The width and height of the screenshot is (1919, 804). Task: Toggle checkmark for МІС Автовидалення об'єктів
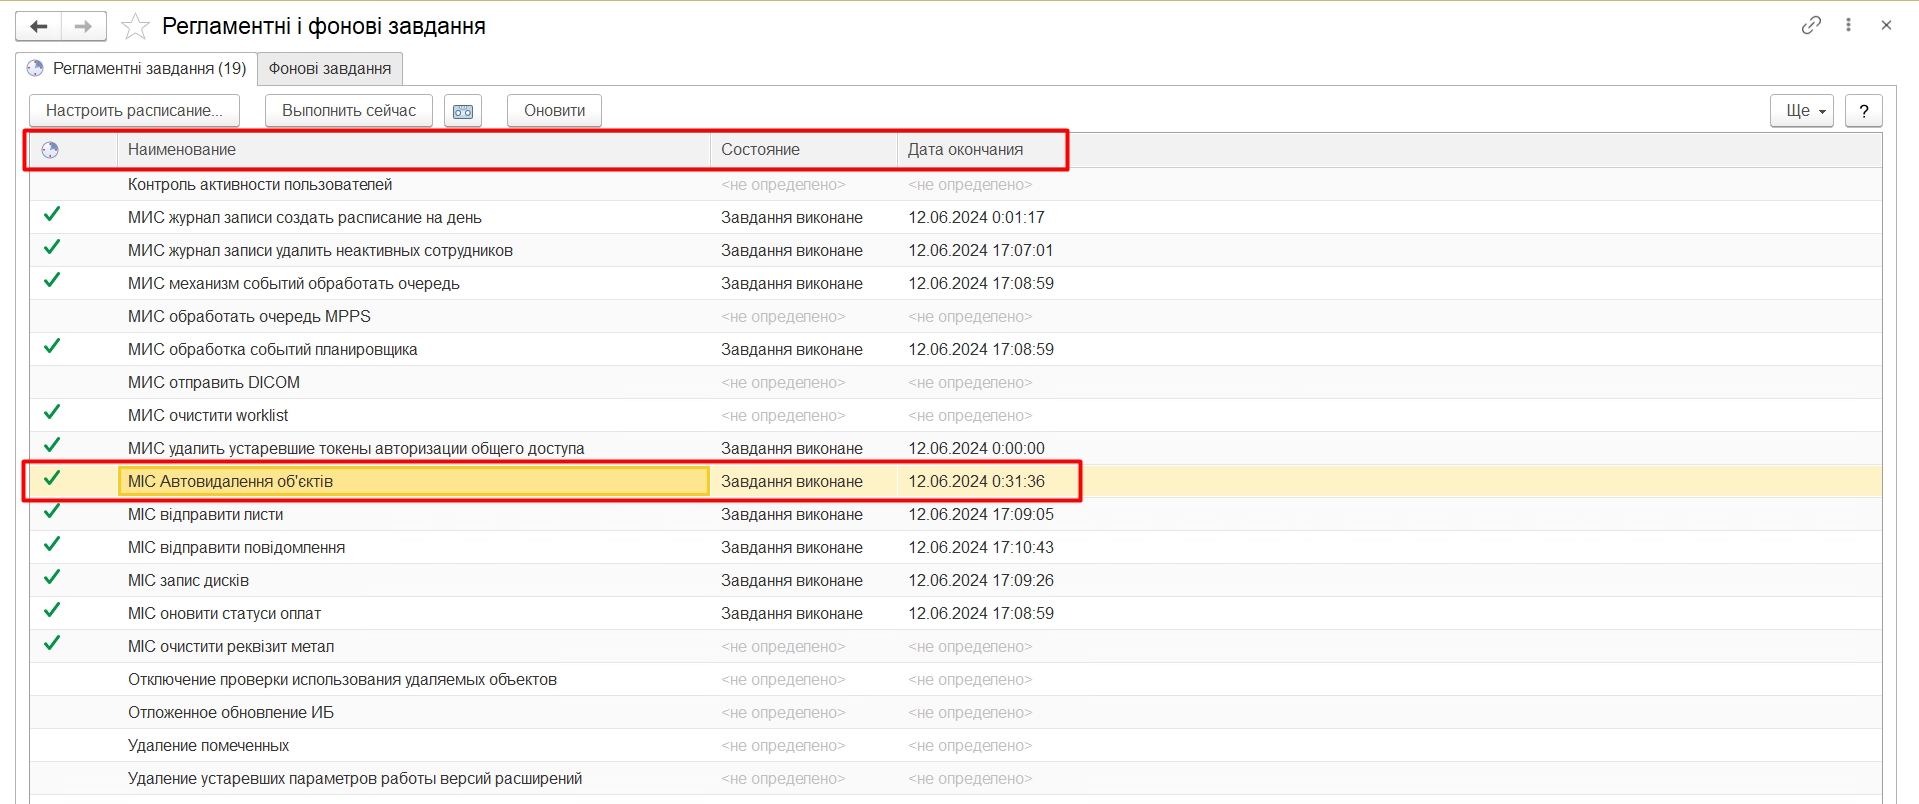click(x=52, y=479)
